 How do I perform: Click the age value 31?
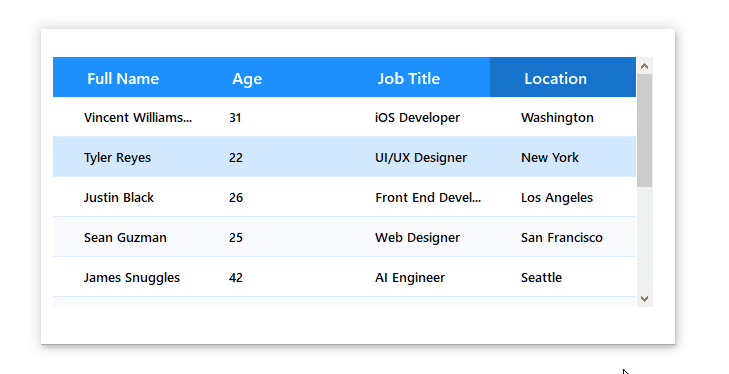tap(235, 118)
